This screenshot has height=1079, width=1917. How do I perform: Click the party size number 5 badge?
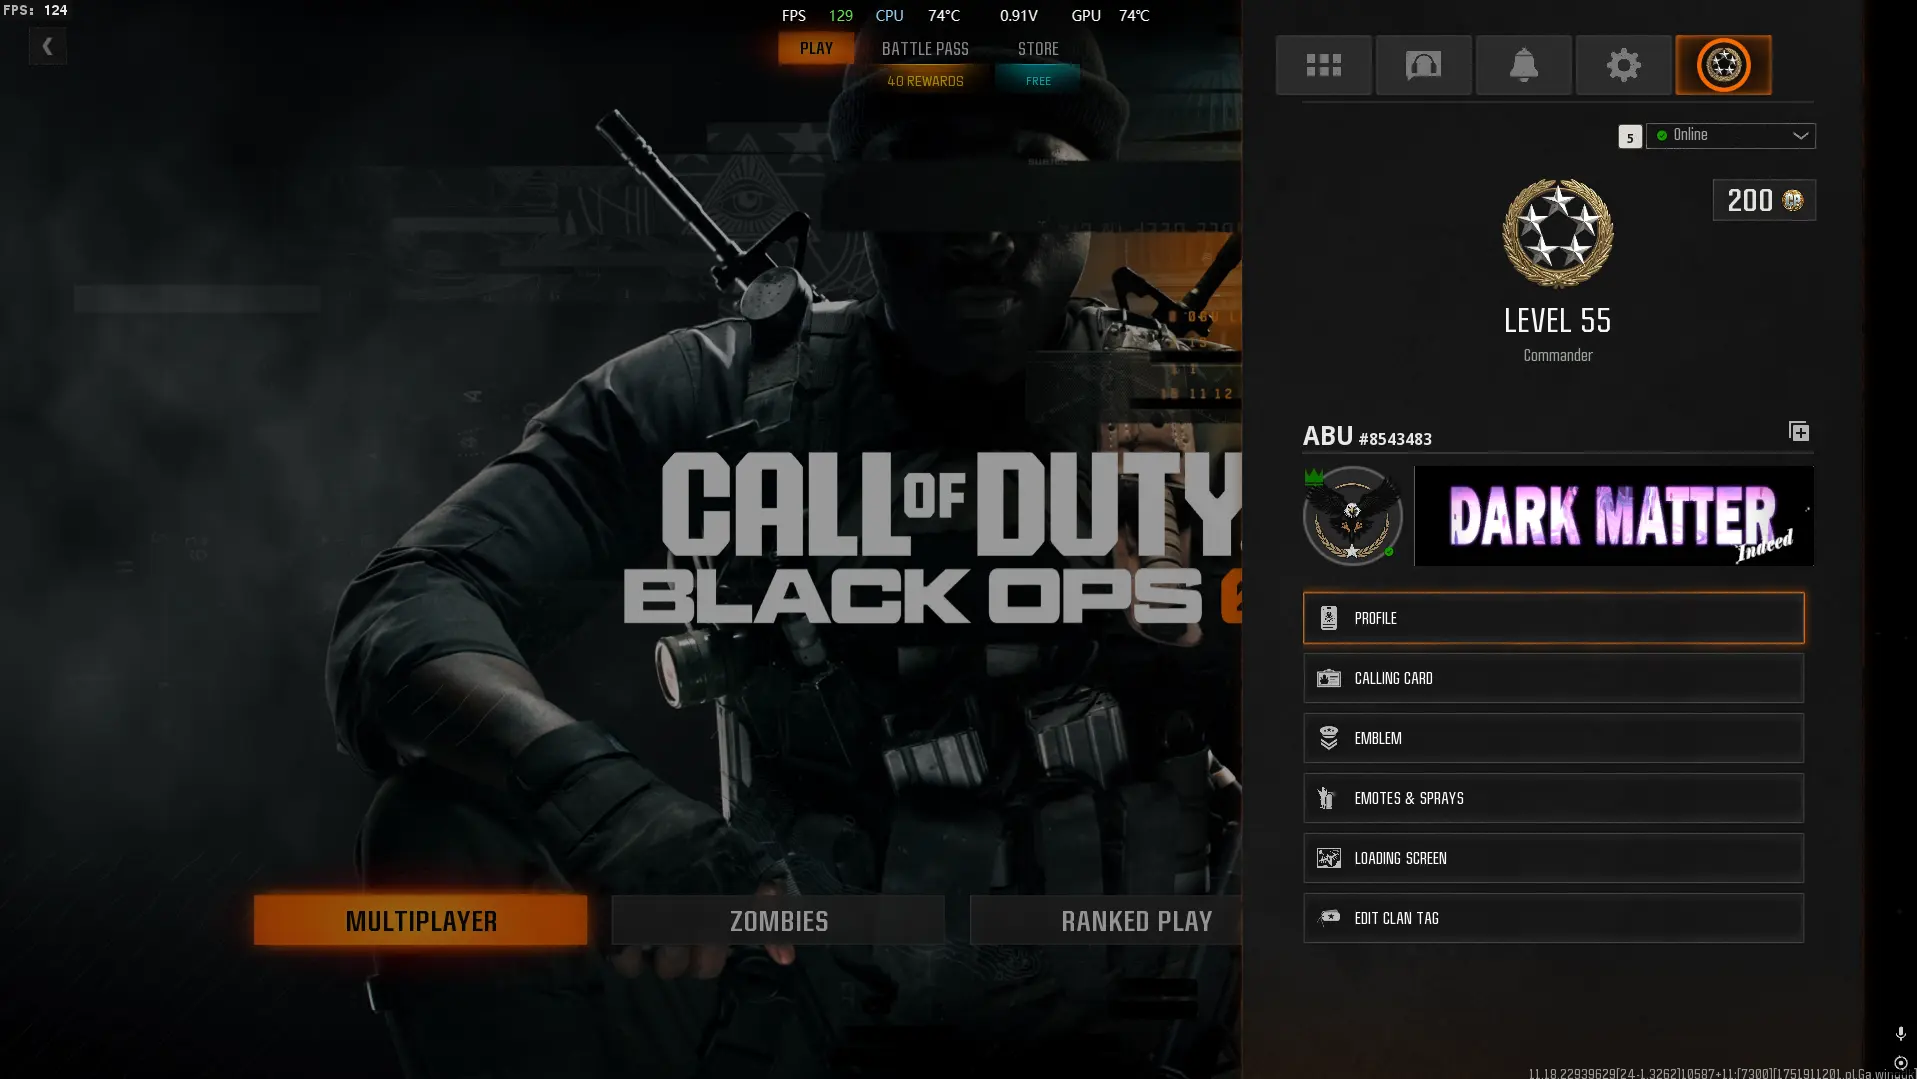1630,137
